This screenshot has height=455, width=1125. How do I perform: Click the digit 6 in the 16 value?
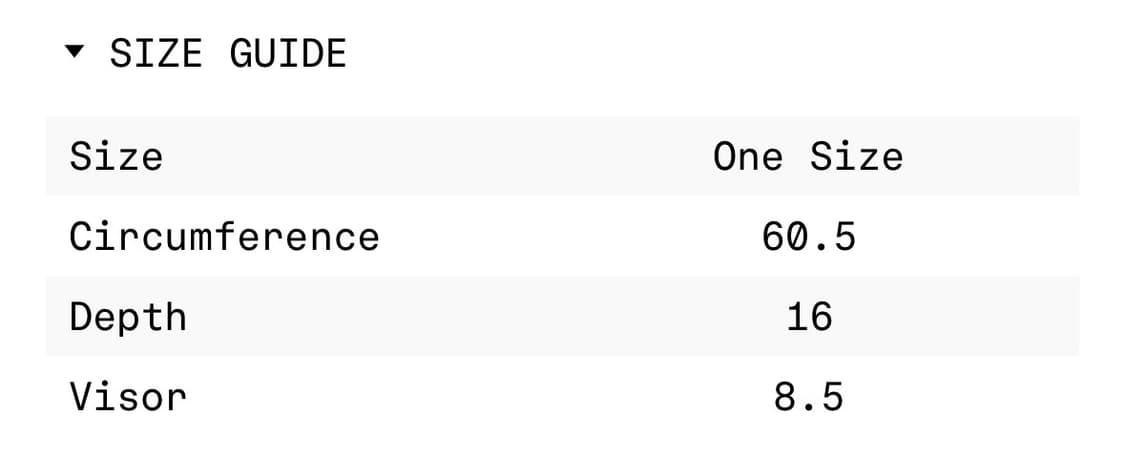tap(820, 317)
